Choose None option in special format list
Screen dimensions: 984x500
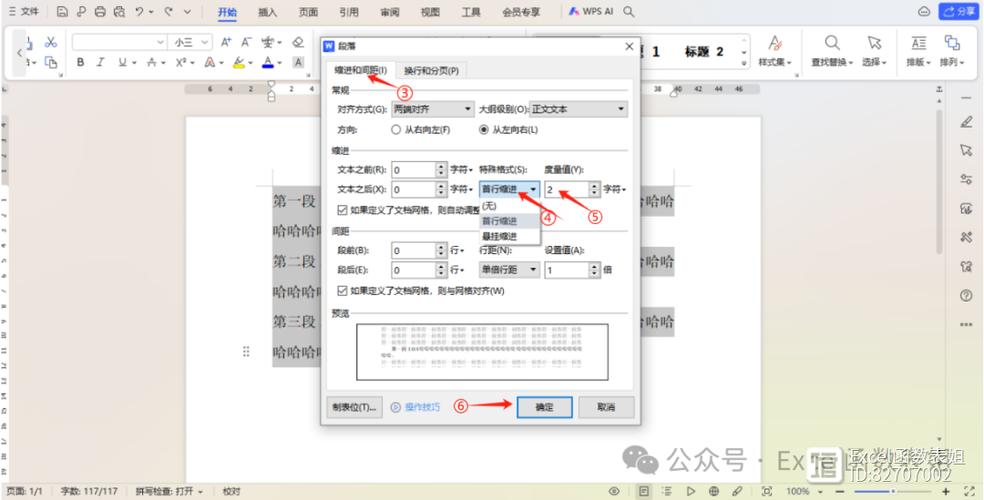tap(509, 206)
